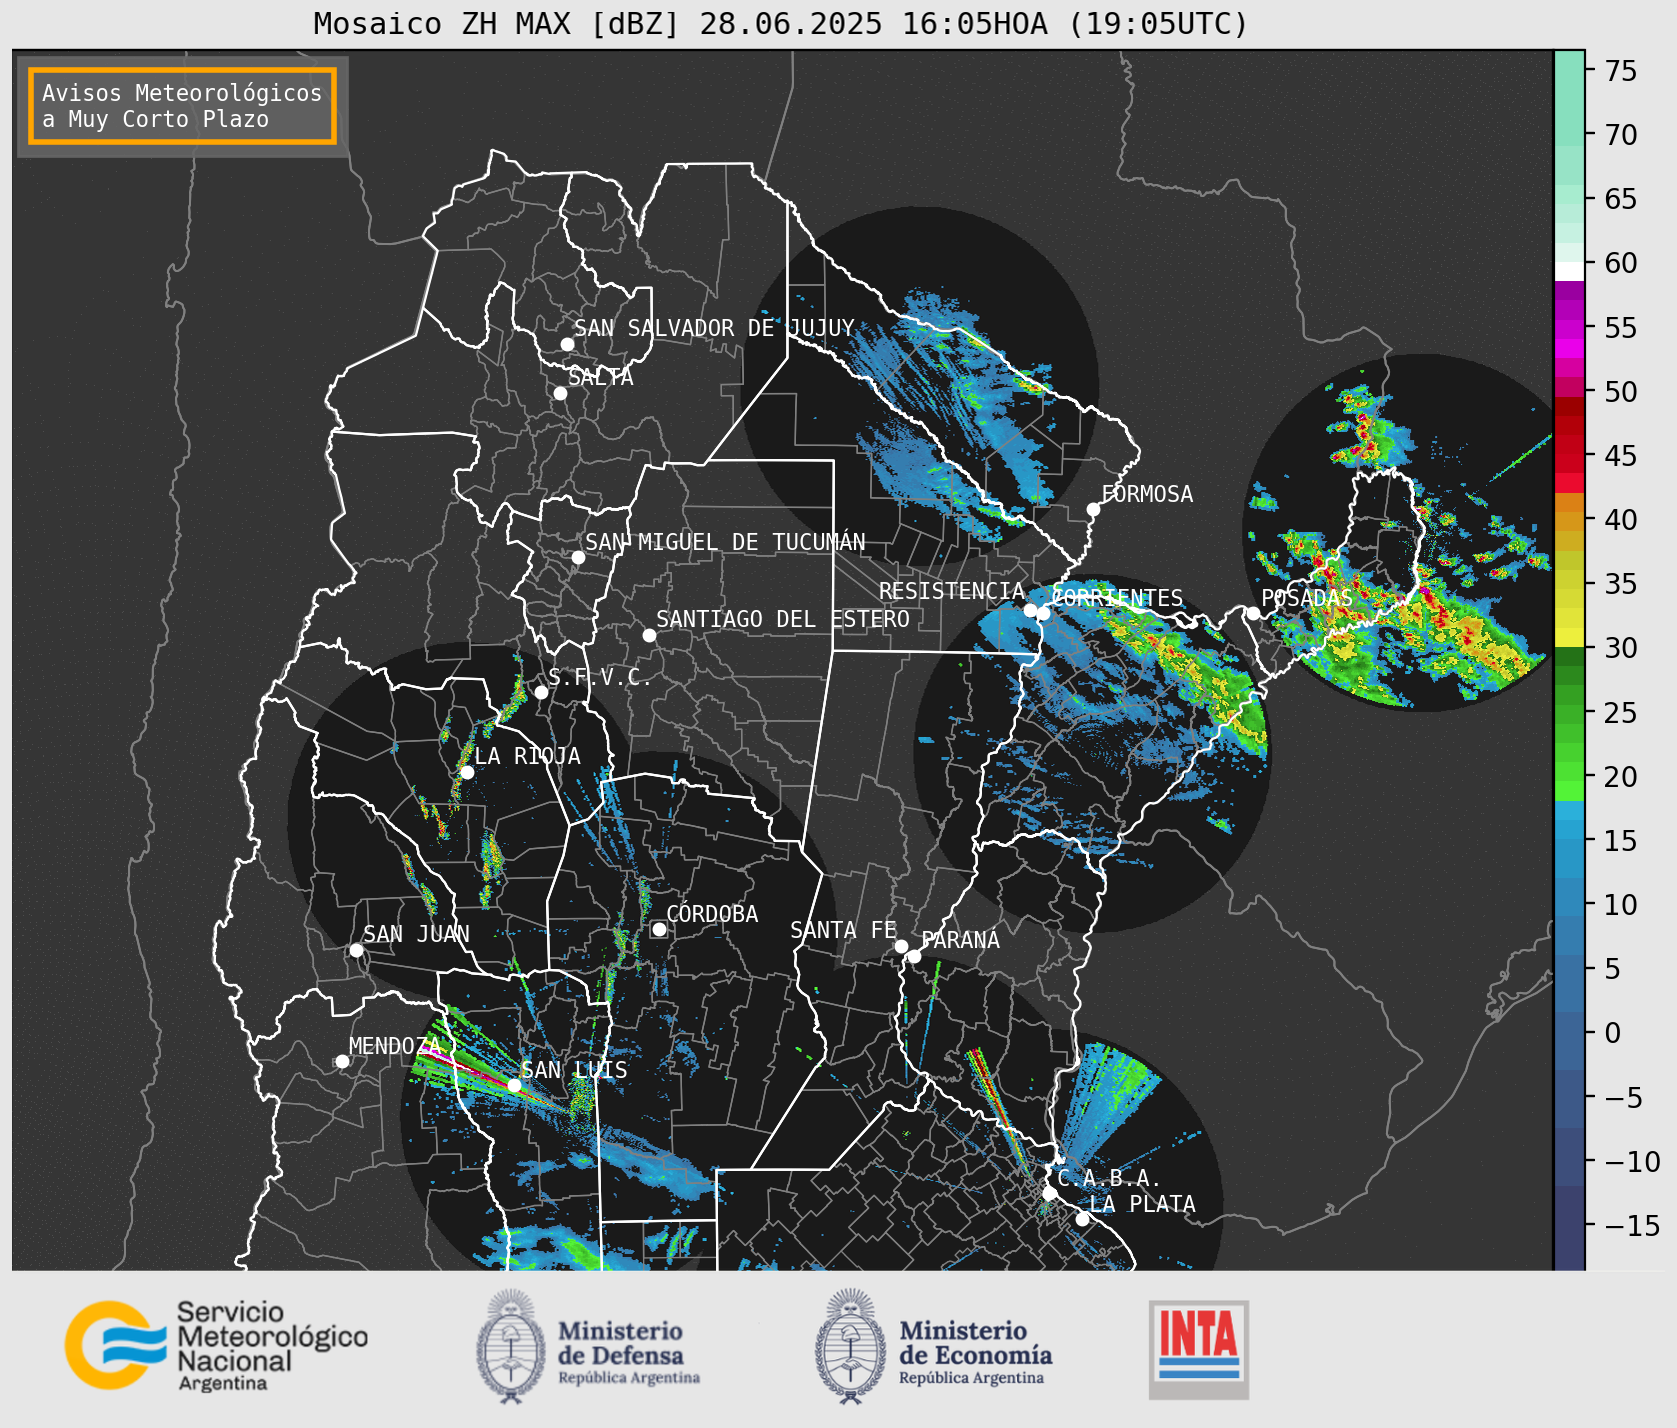Click the 19:05UTC timestamp in title
The width and height of the screenshot is (1677, 1428).
(1158, 23)
